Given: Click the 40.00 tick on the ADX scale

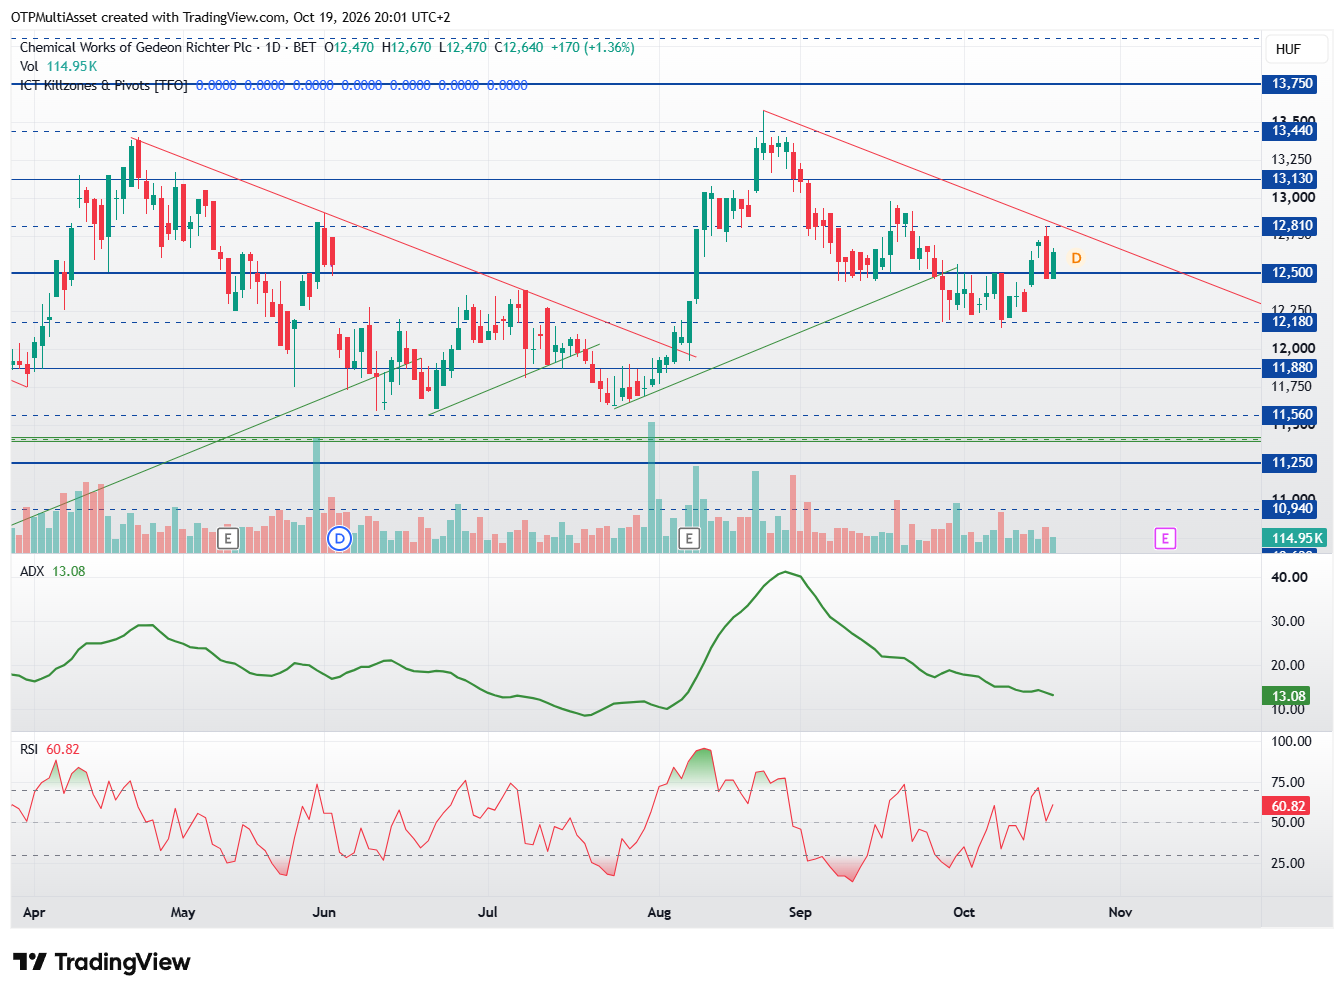Looking at the screenshot, I should tap(1289, 577).
